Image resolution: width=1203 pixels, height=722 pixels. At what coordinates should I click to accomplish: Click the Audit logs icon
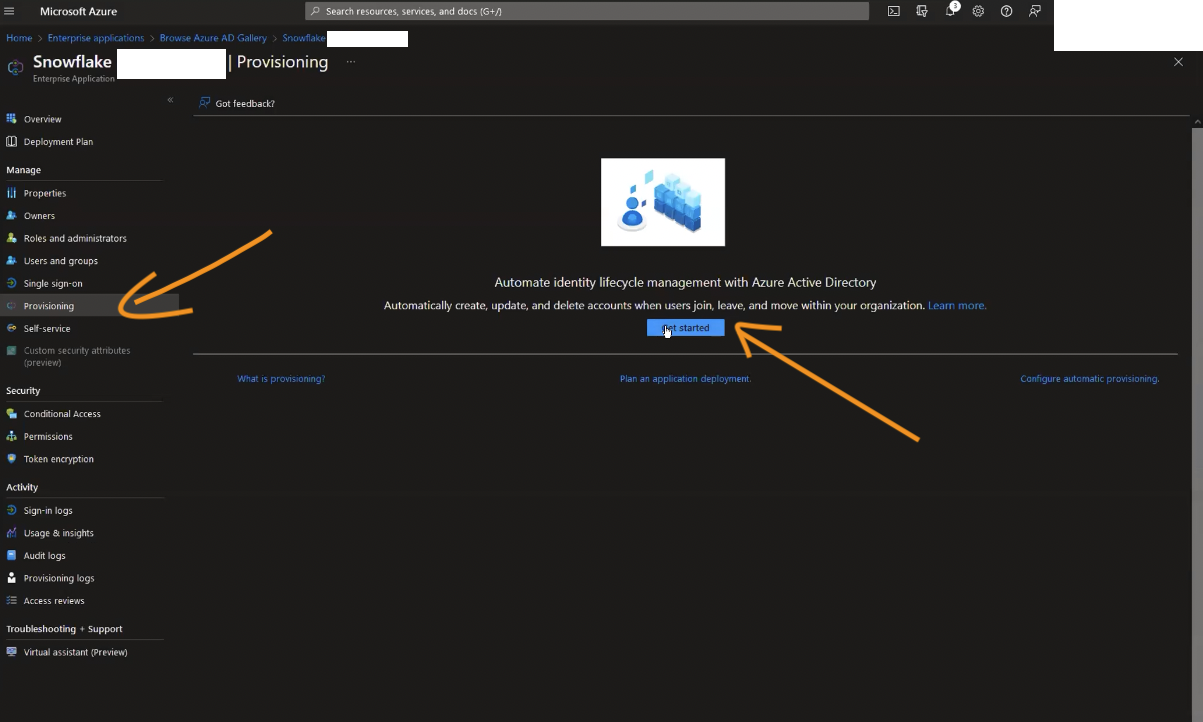[x=12, y=556]
